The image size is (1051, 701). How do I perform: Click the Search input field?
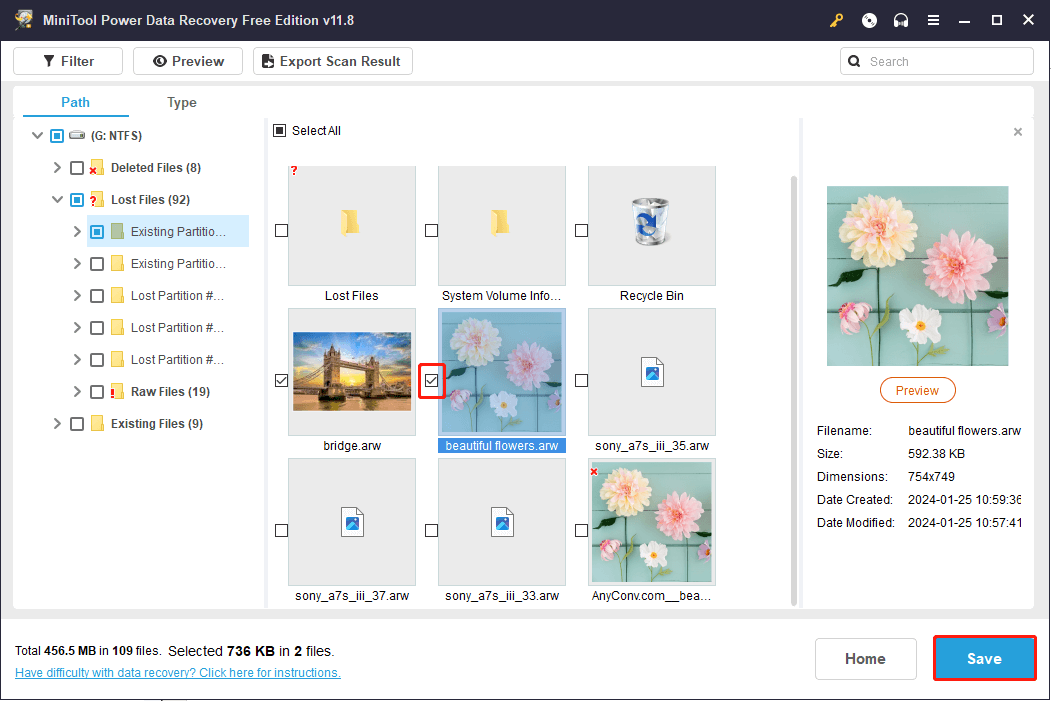pyautogui.click(x=945, y=61)
